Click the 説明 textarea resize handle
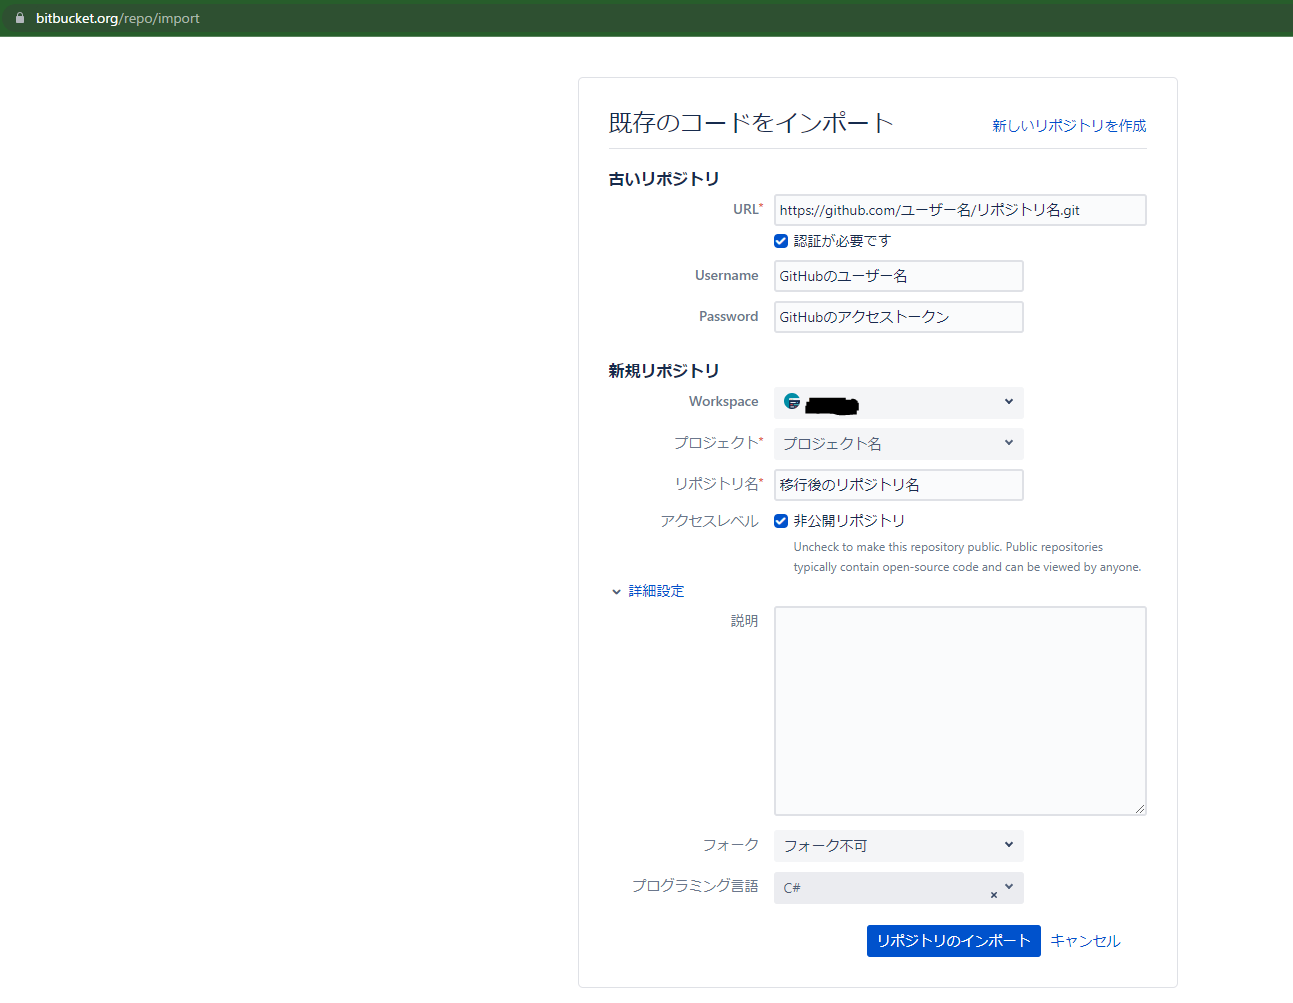1293x1003 pixels. [x=1140, y=809]
